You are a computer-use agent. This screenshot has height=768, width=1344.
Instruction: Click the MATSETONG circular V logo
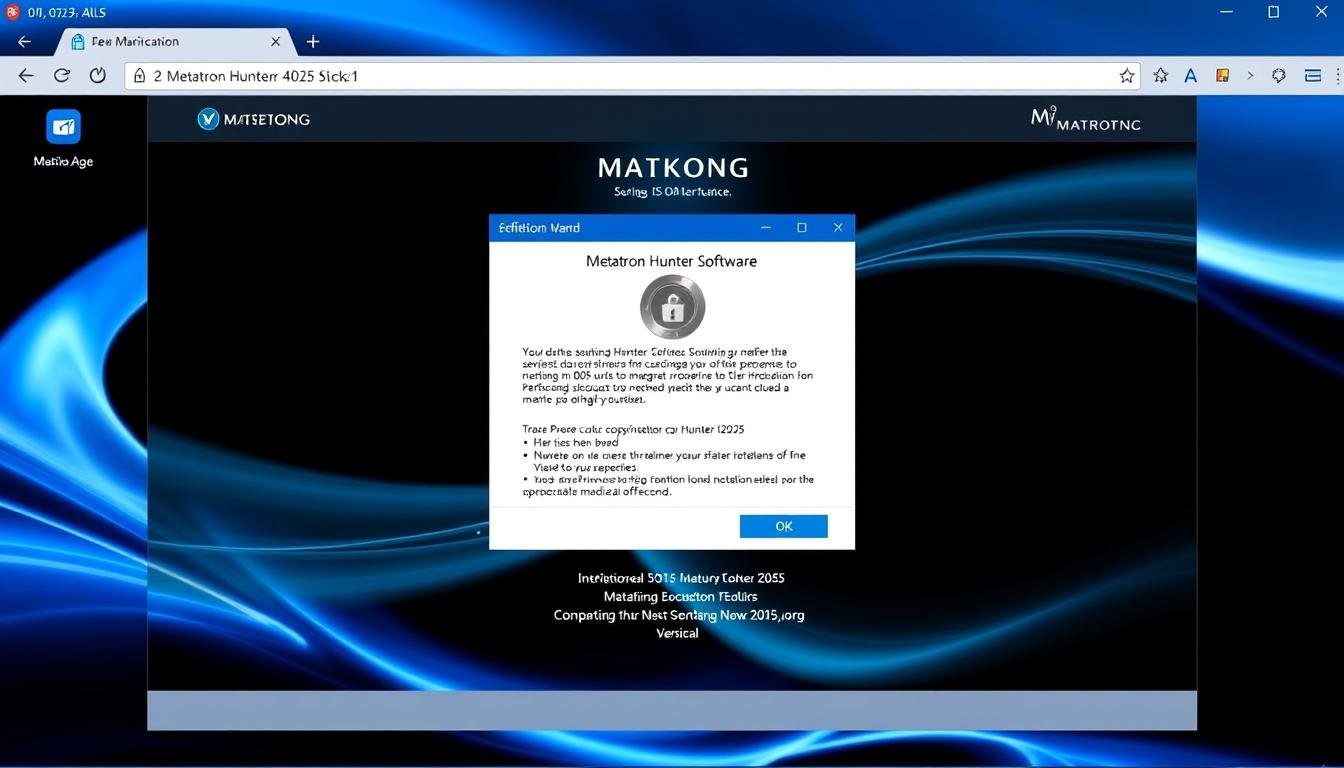(208, 119)
